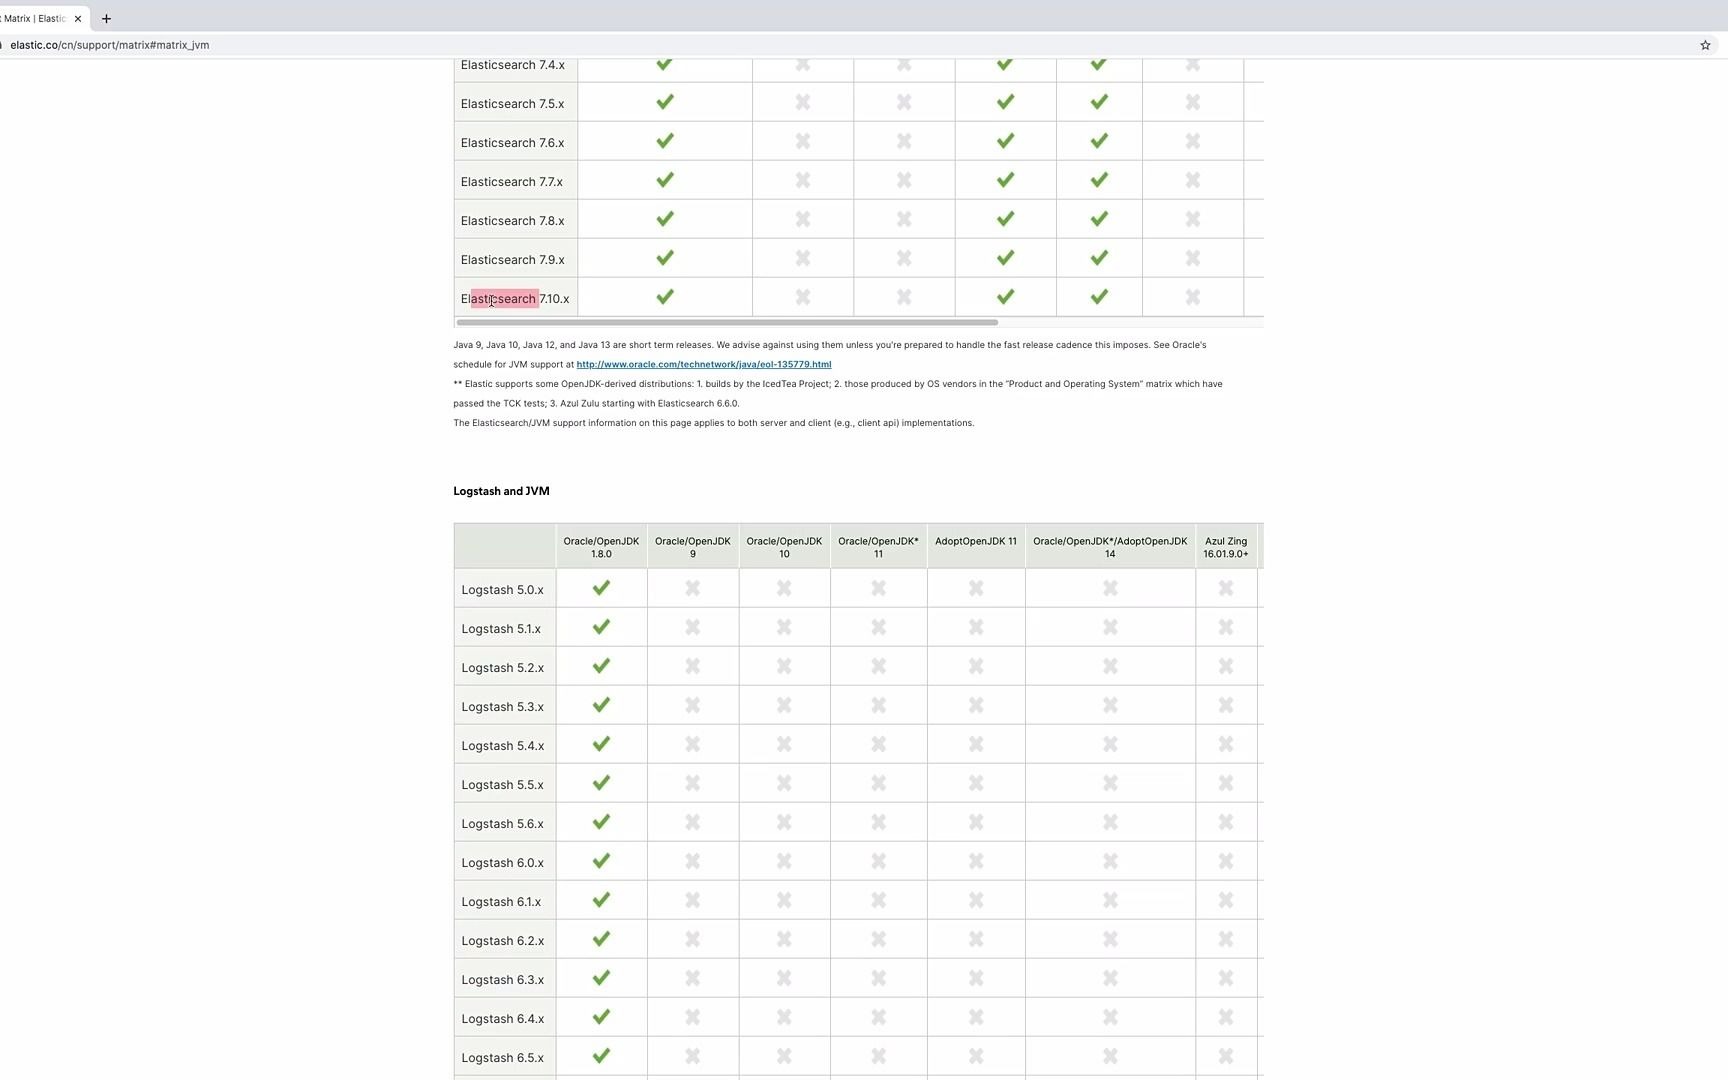The height and width of the screenshot is (1080, 1728).
Task: Click the Elasticsearch 7.5.x row label
Action: 512,103
